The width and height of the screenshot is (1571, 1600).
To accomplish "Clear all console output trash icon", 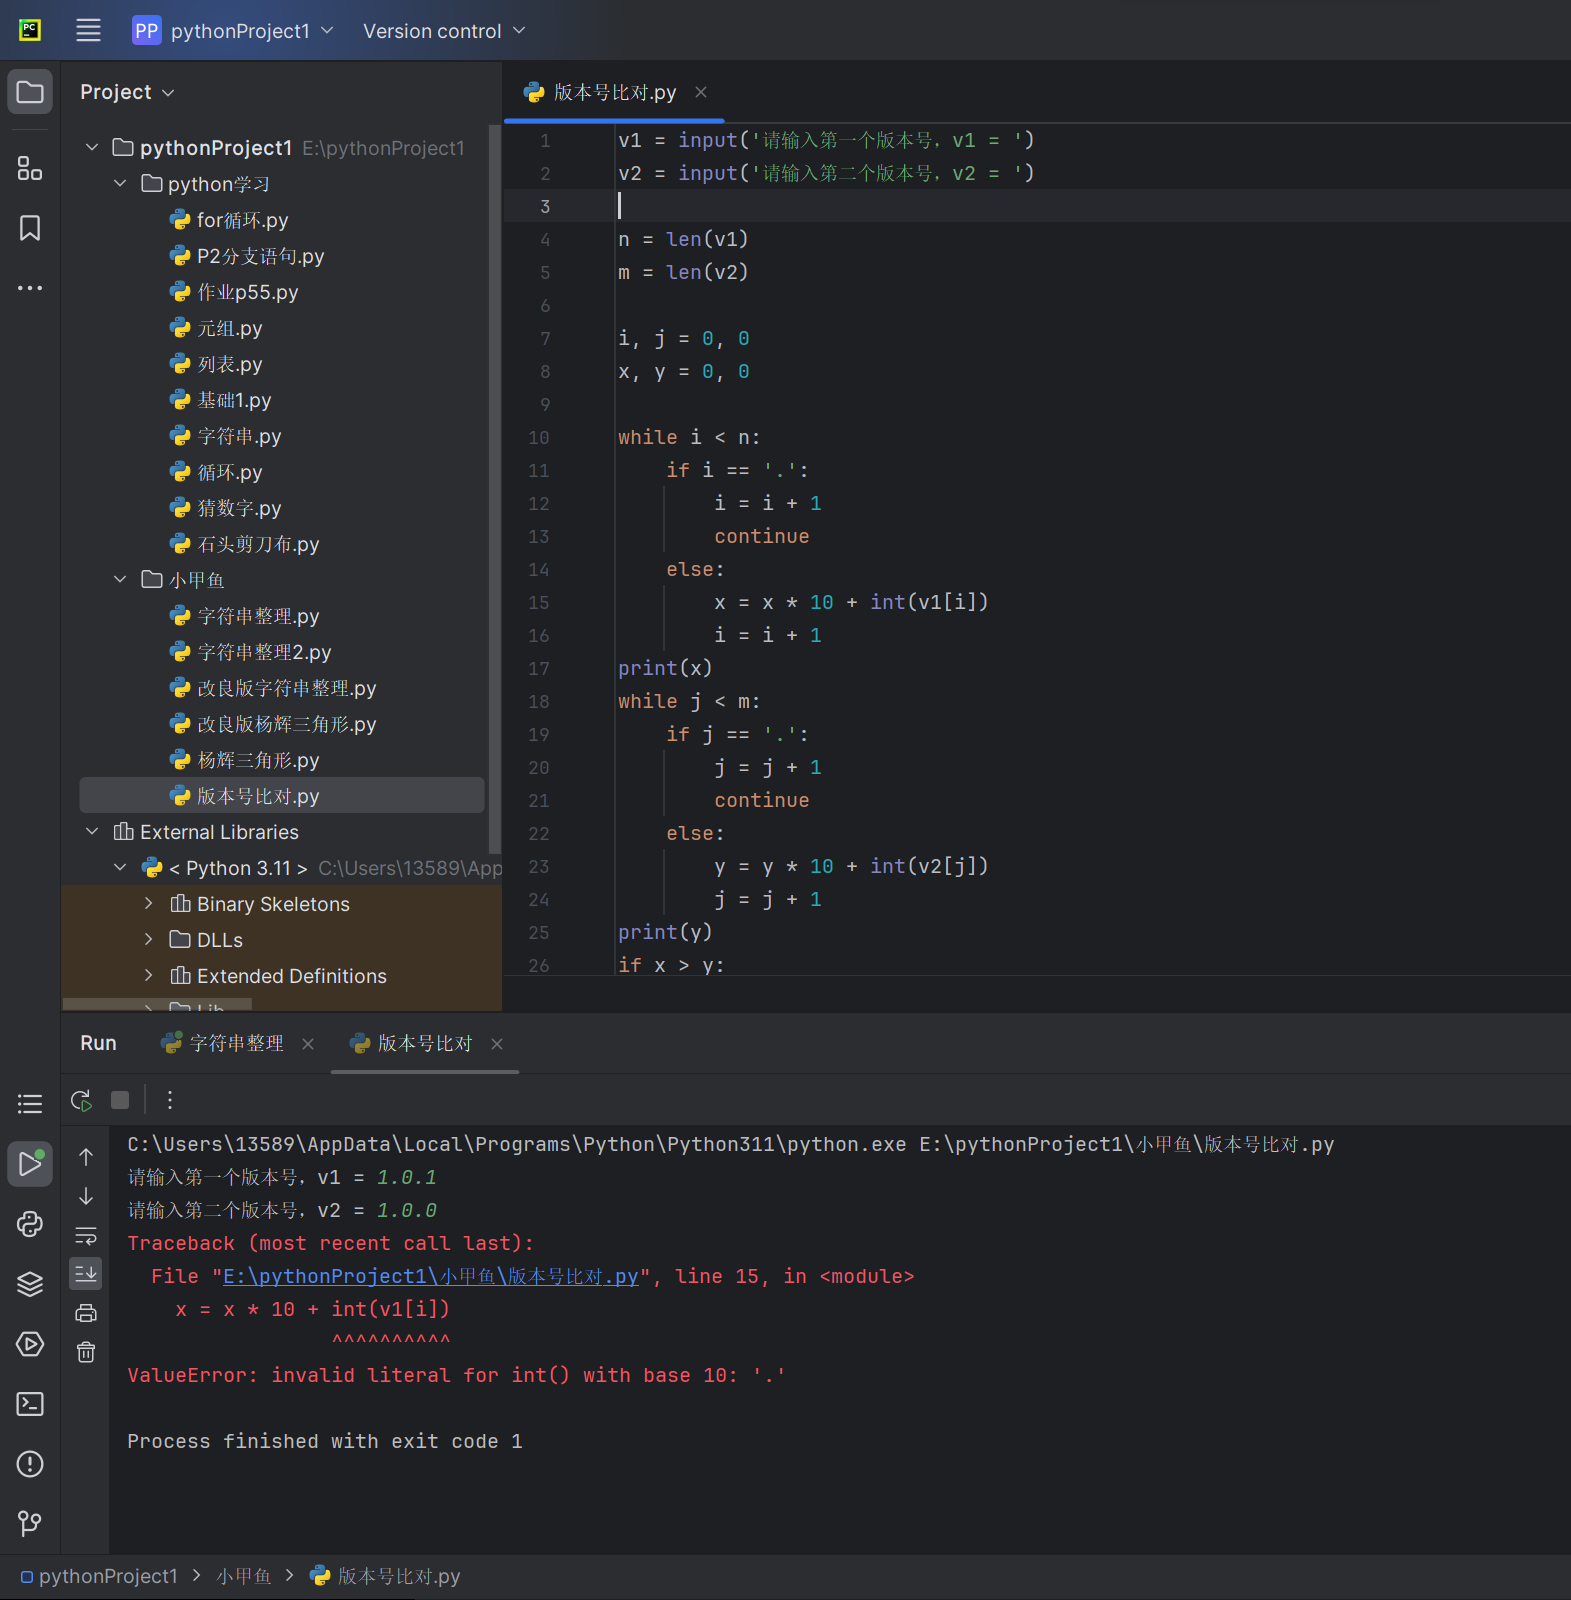I will [x=86, y=1352].
